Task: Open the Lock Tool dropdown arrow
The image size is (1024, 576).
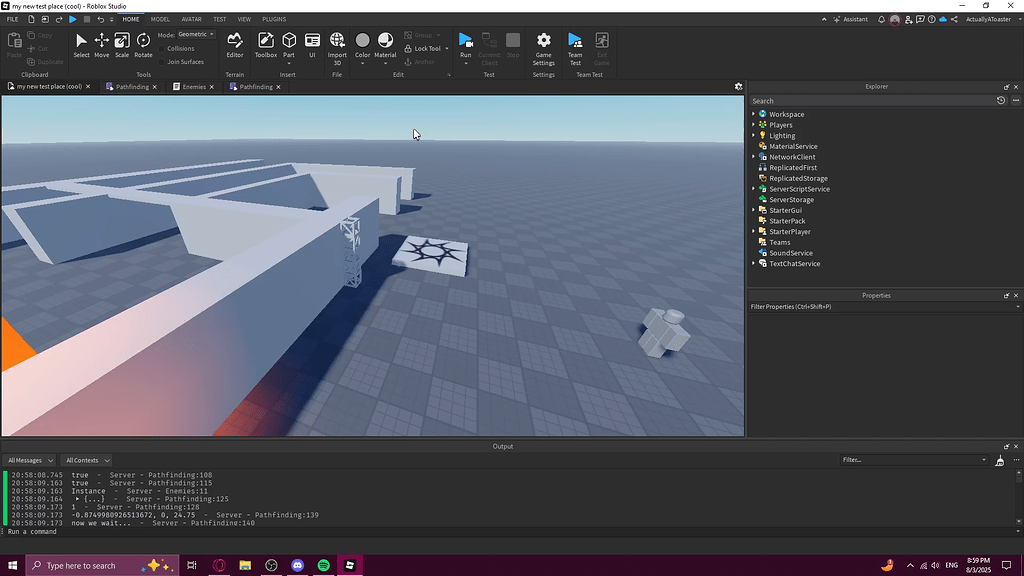Action: (x=447, y=49)
